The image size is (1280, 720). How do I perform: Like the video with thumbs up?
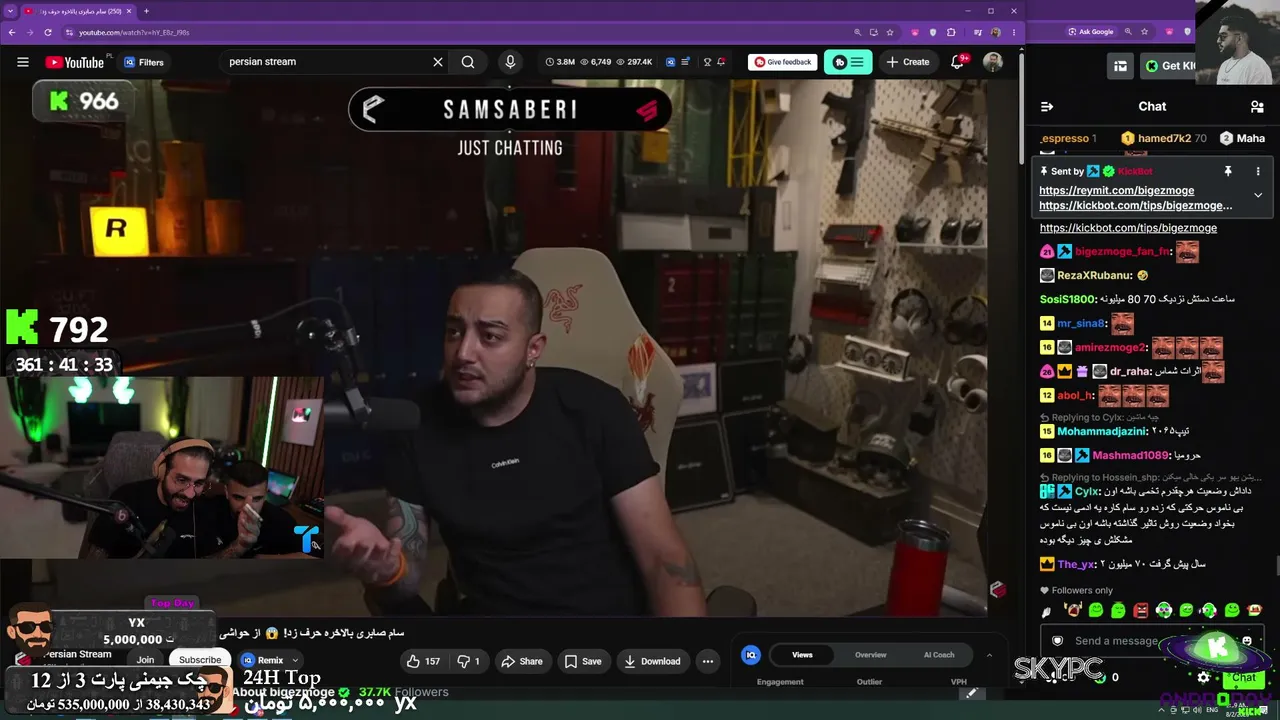(x=423, y=661)
